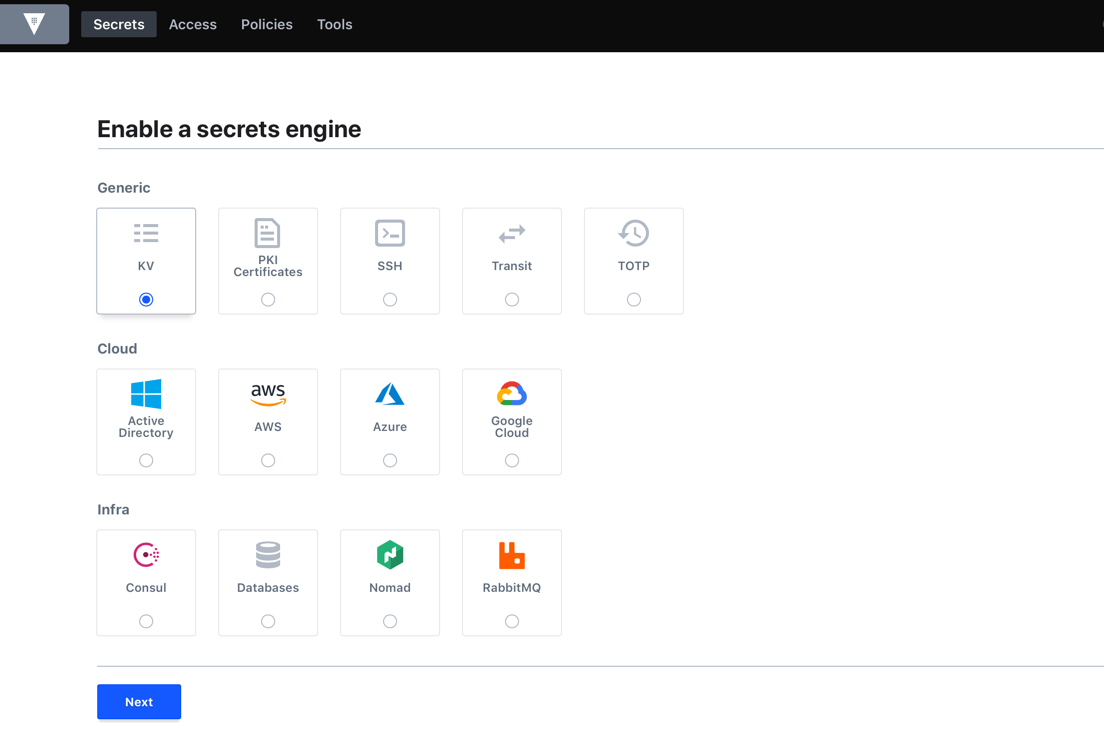Pick the RabbitMQ secrets engine
The height and width of the screenshot is (729, 1104).
pos(512,580)
